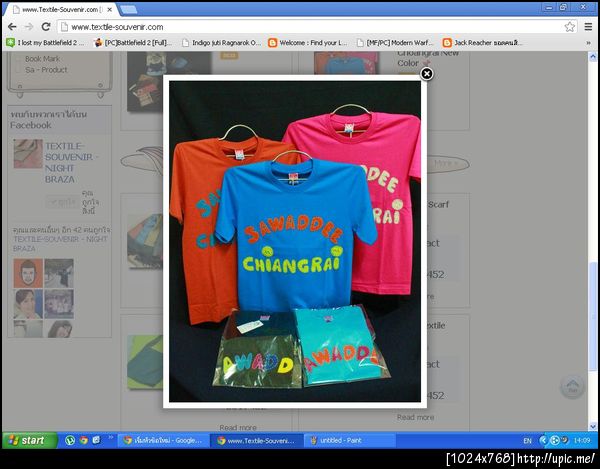Open the Chrome menu icon

tap(588, 27)
